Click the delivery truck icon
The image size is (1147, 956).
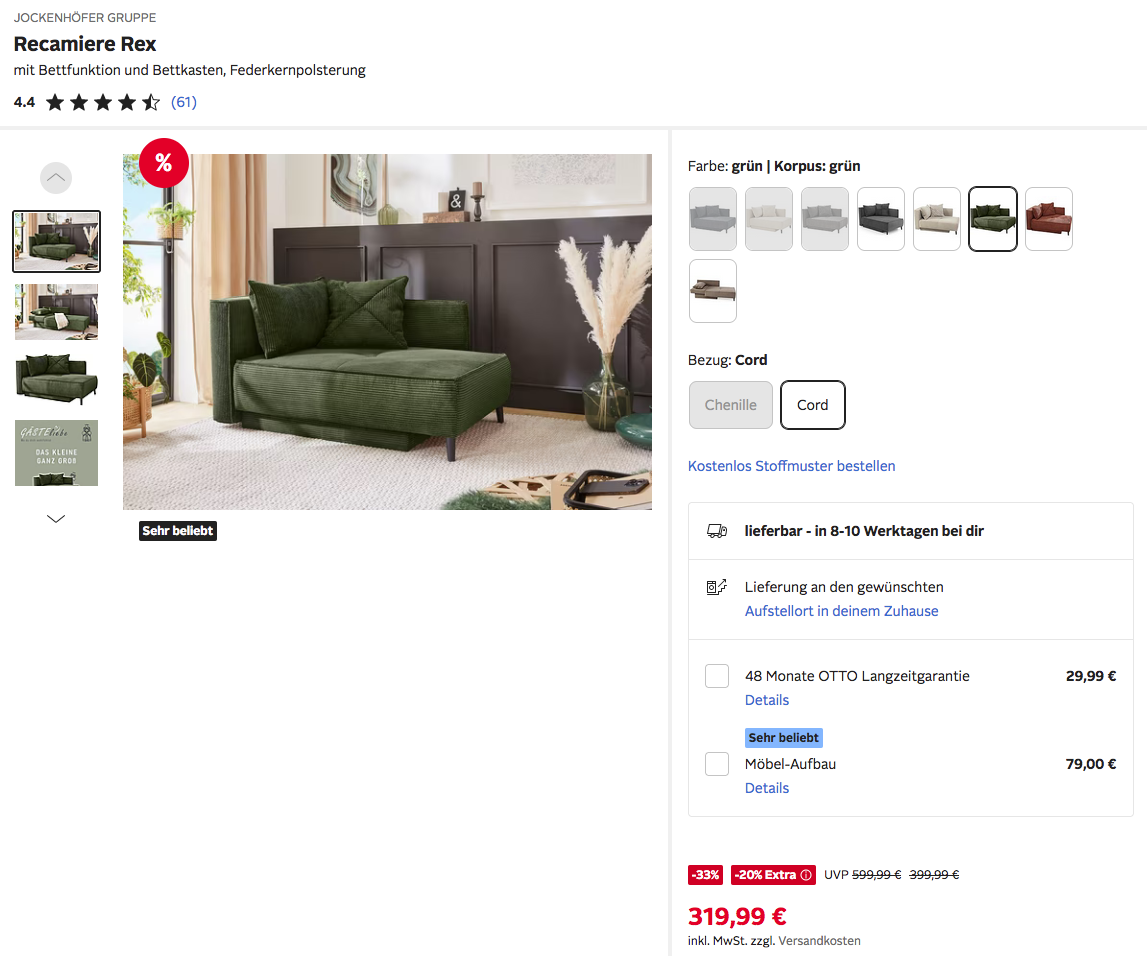click(x=717, y=531)
